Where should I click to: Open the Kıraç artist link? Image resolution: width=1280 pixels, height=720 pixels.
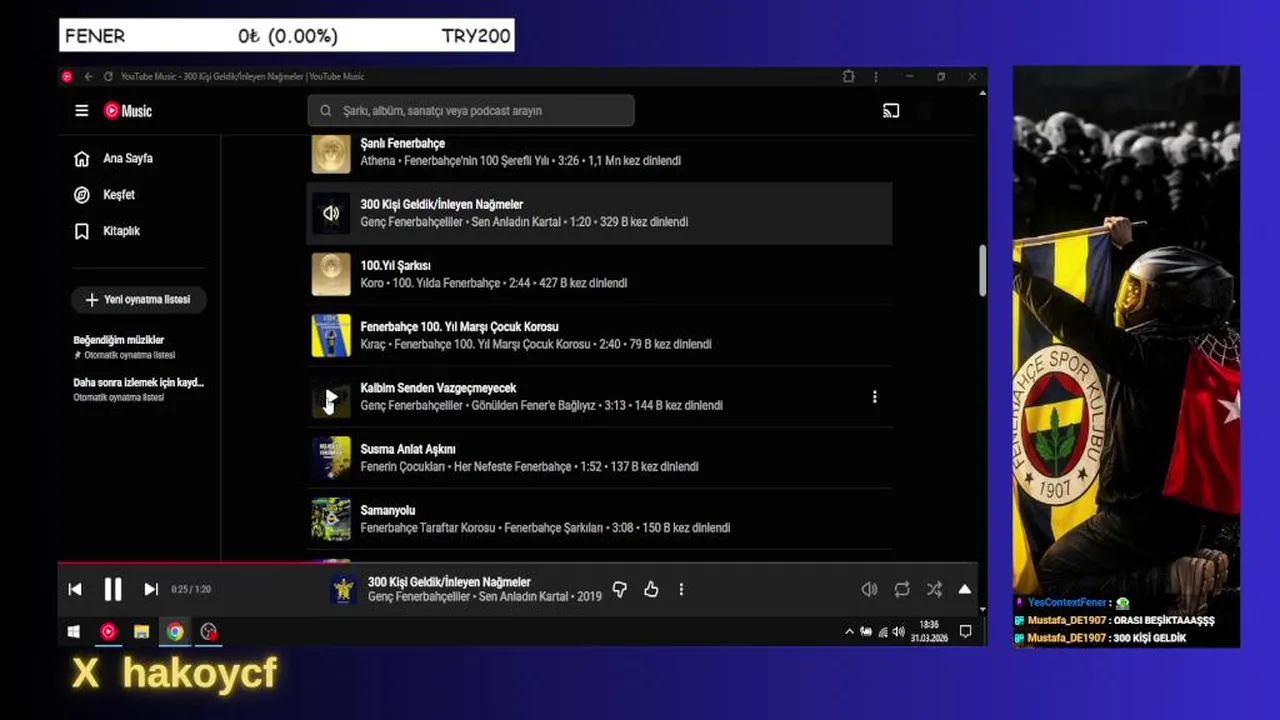click(x=373, y=344)
